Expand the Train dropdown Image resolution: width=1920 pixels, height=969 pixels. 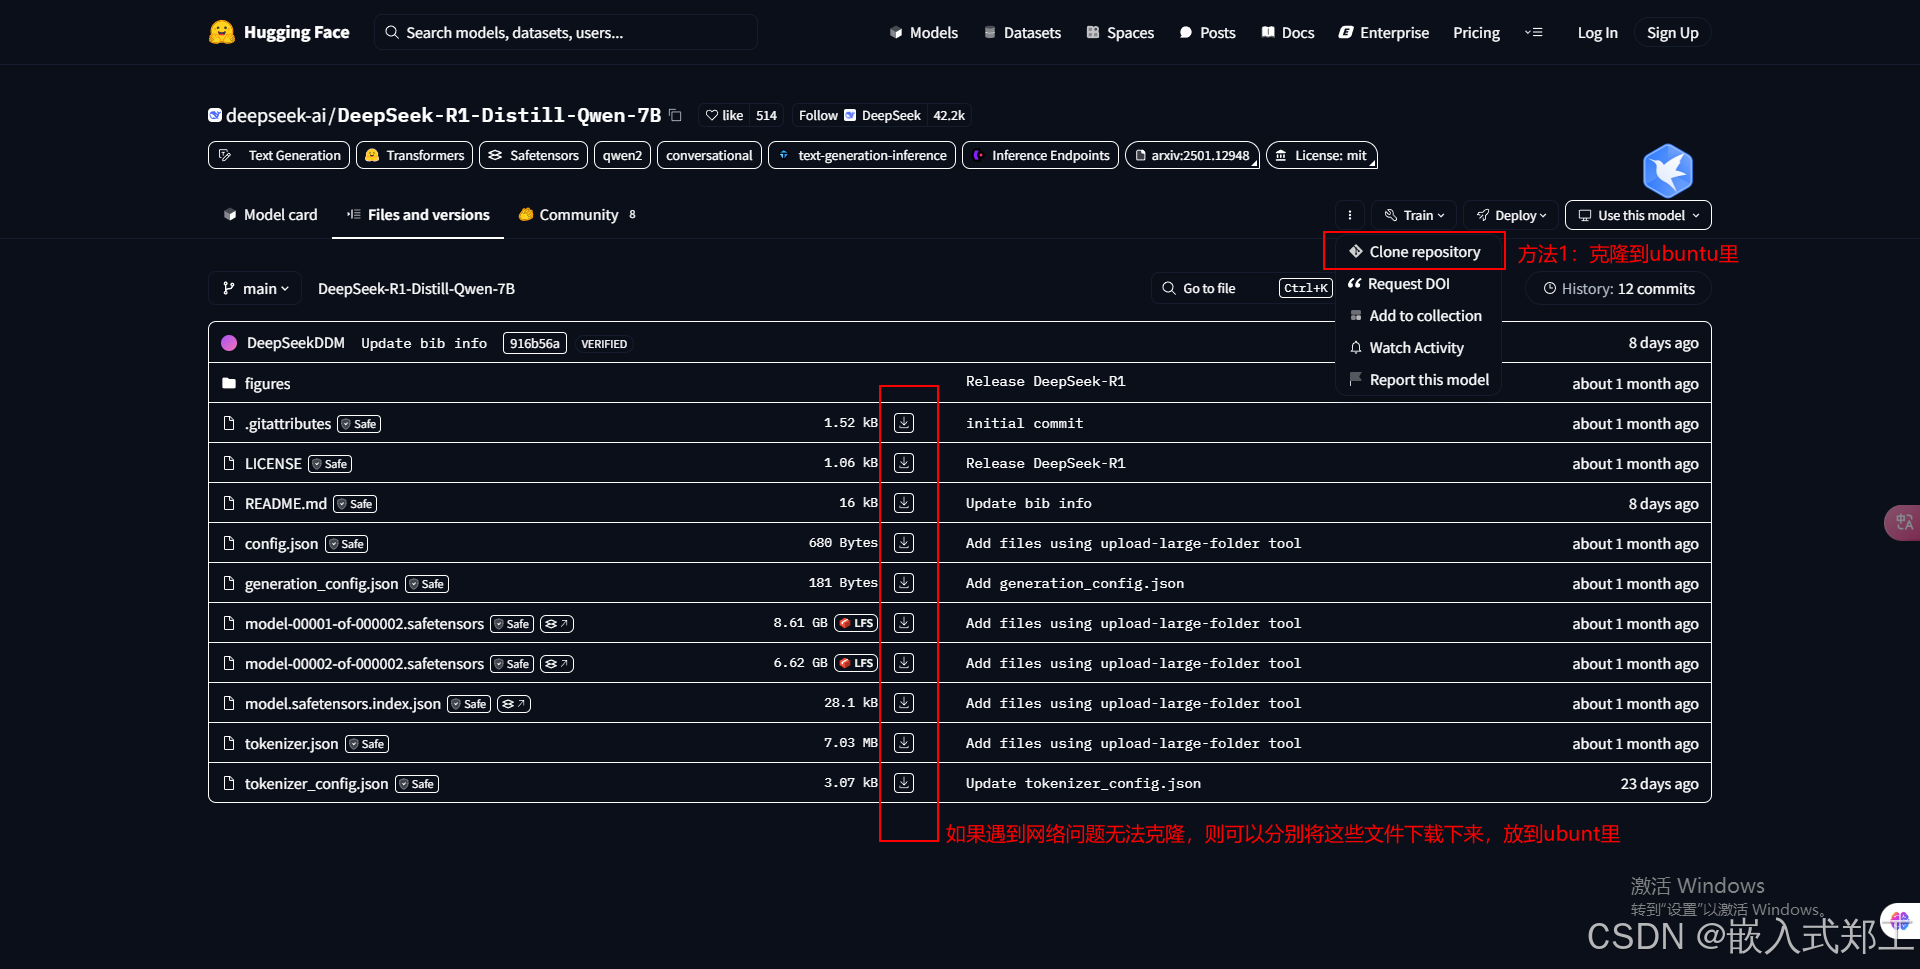(x=1414, y=215)
